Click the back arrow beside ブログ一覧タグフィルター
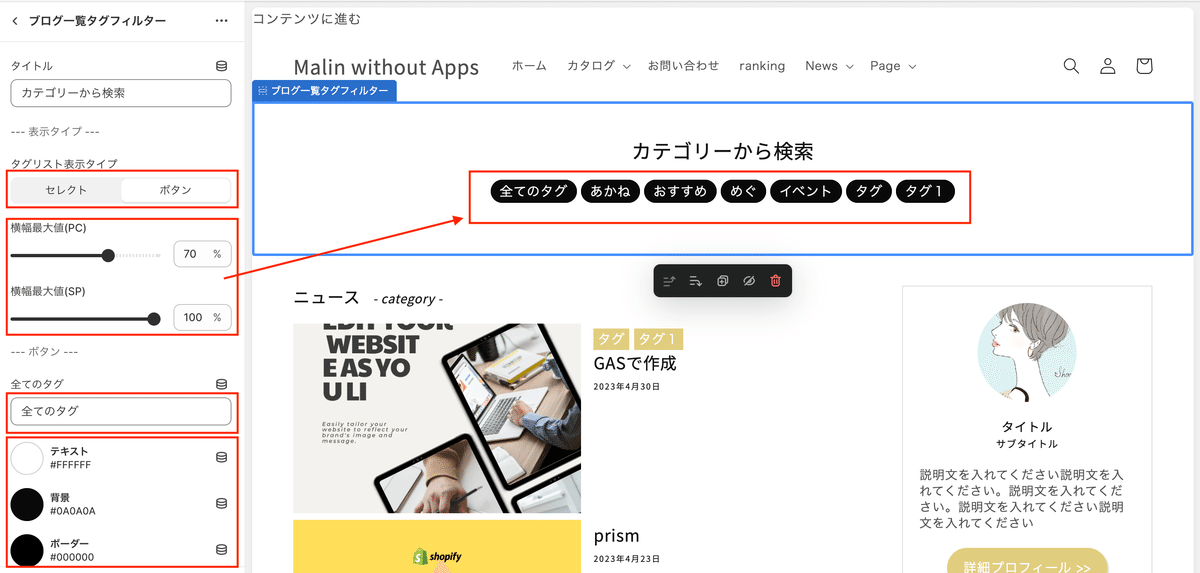 pyautogui.click(x=15, y=20)
